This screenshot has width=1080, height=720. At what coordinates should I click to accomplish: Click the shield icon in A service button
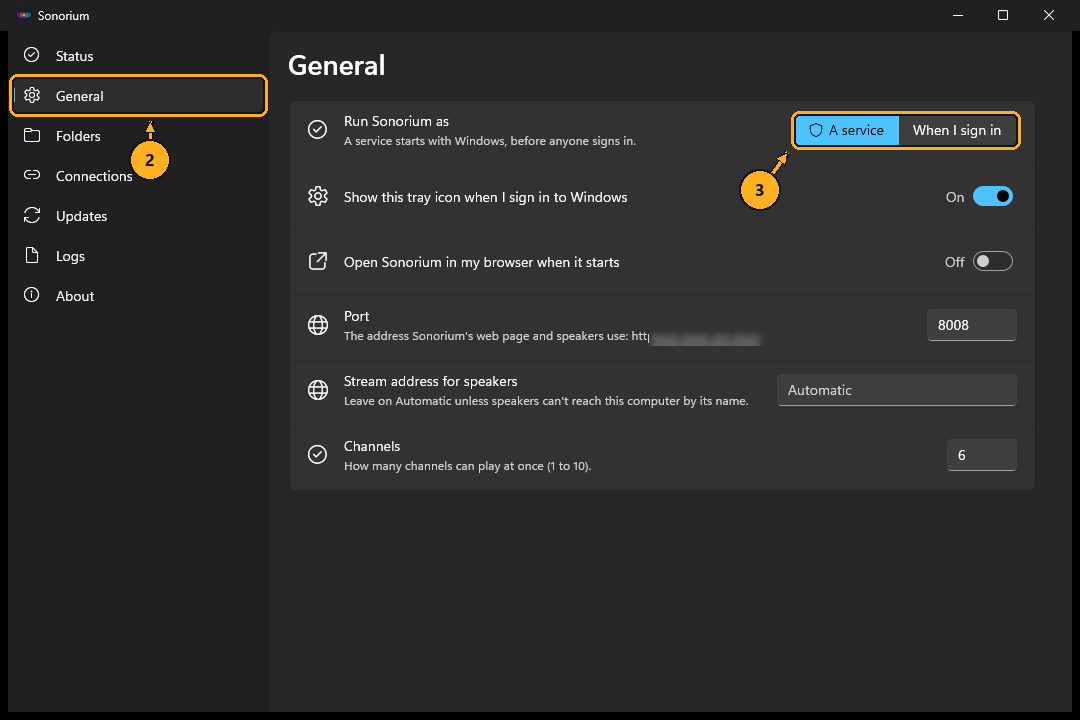[816, 130]
